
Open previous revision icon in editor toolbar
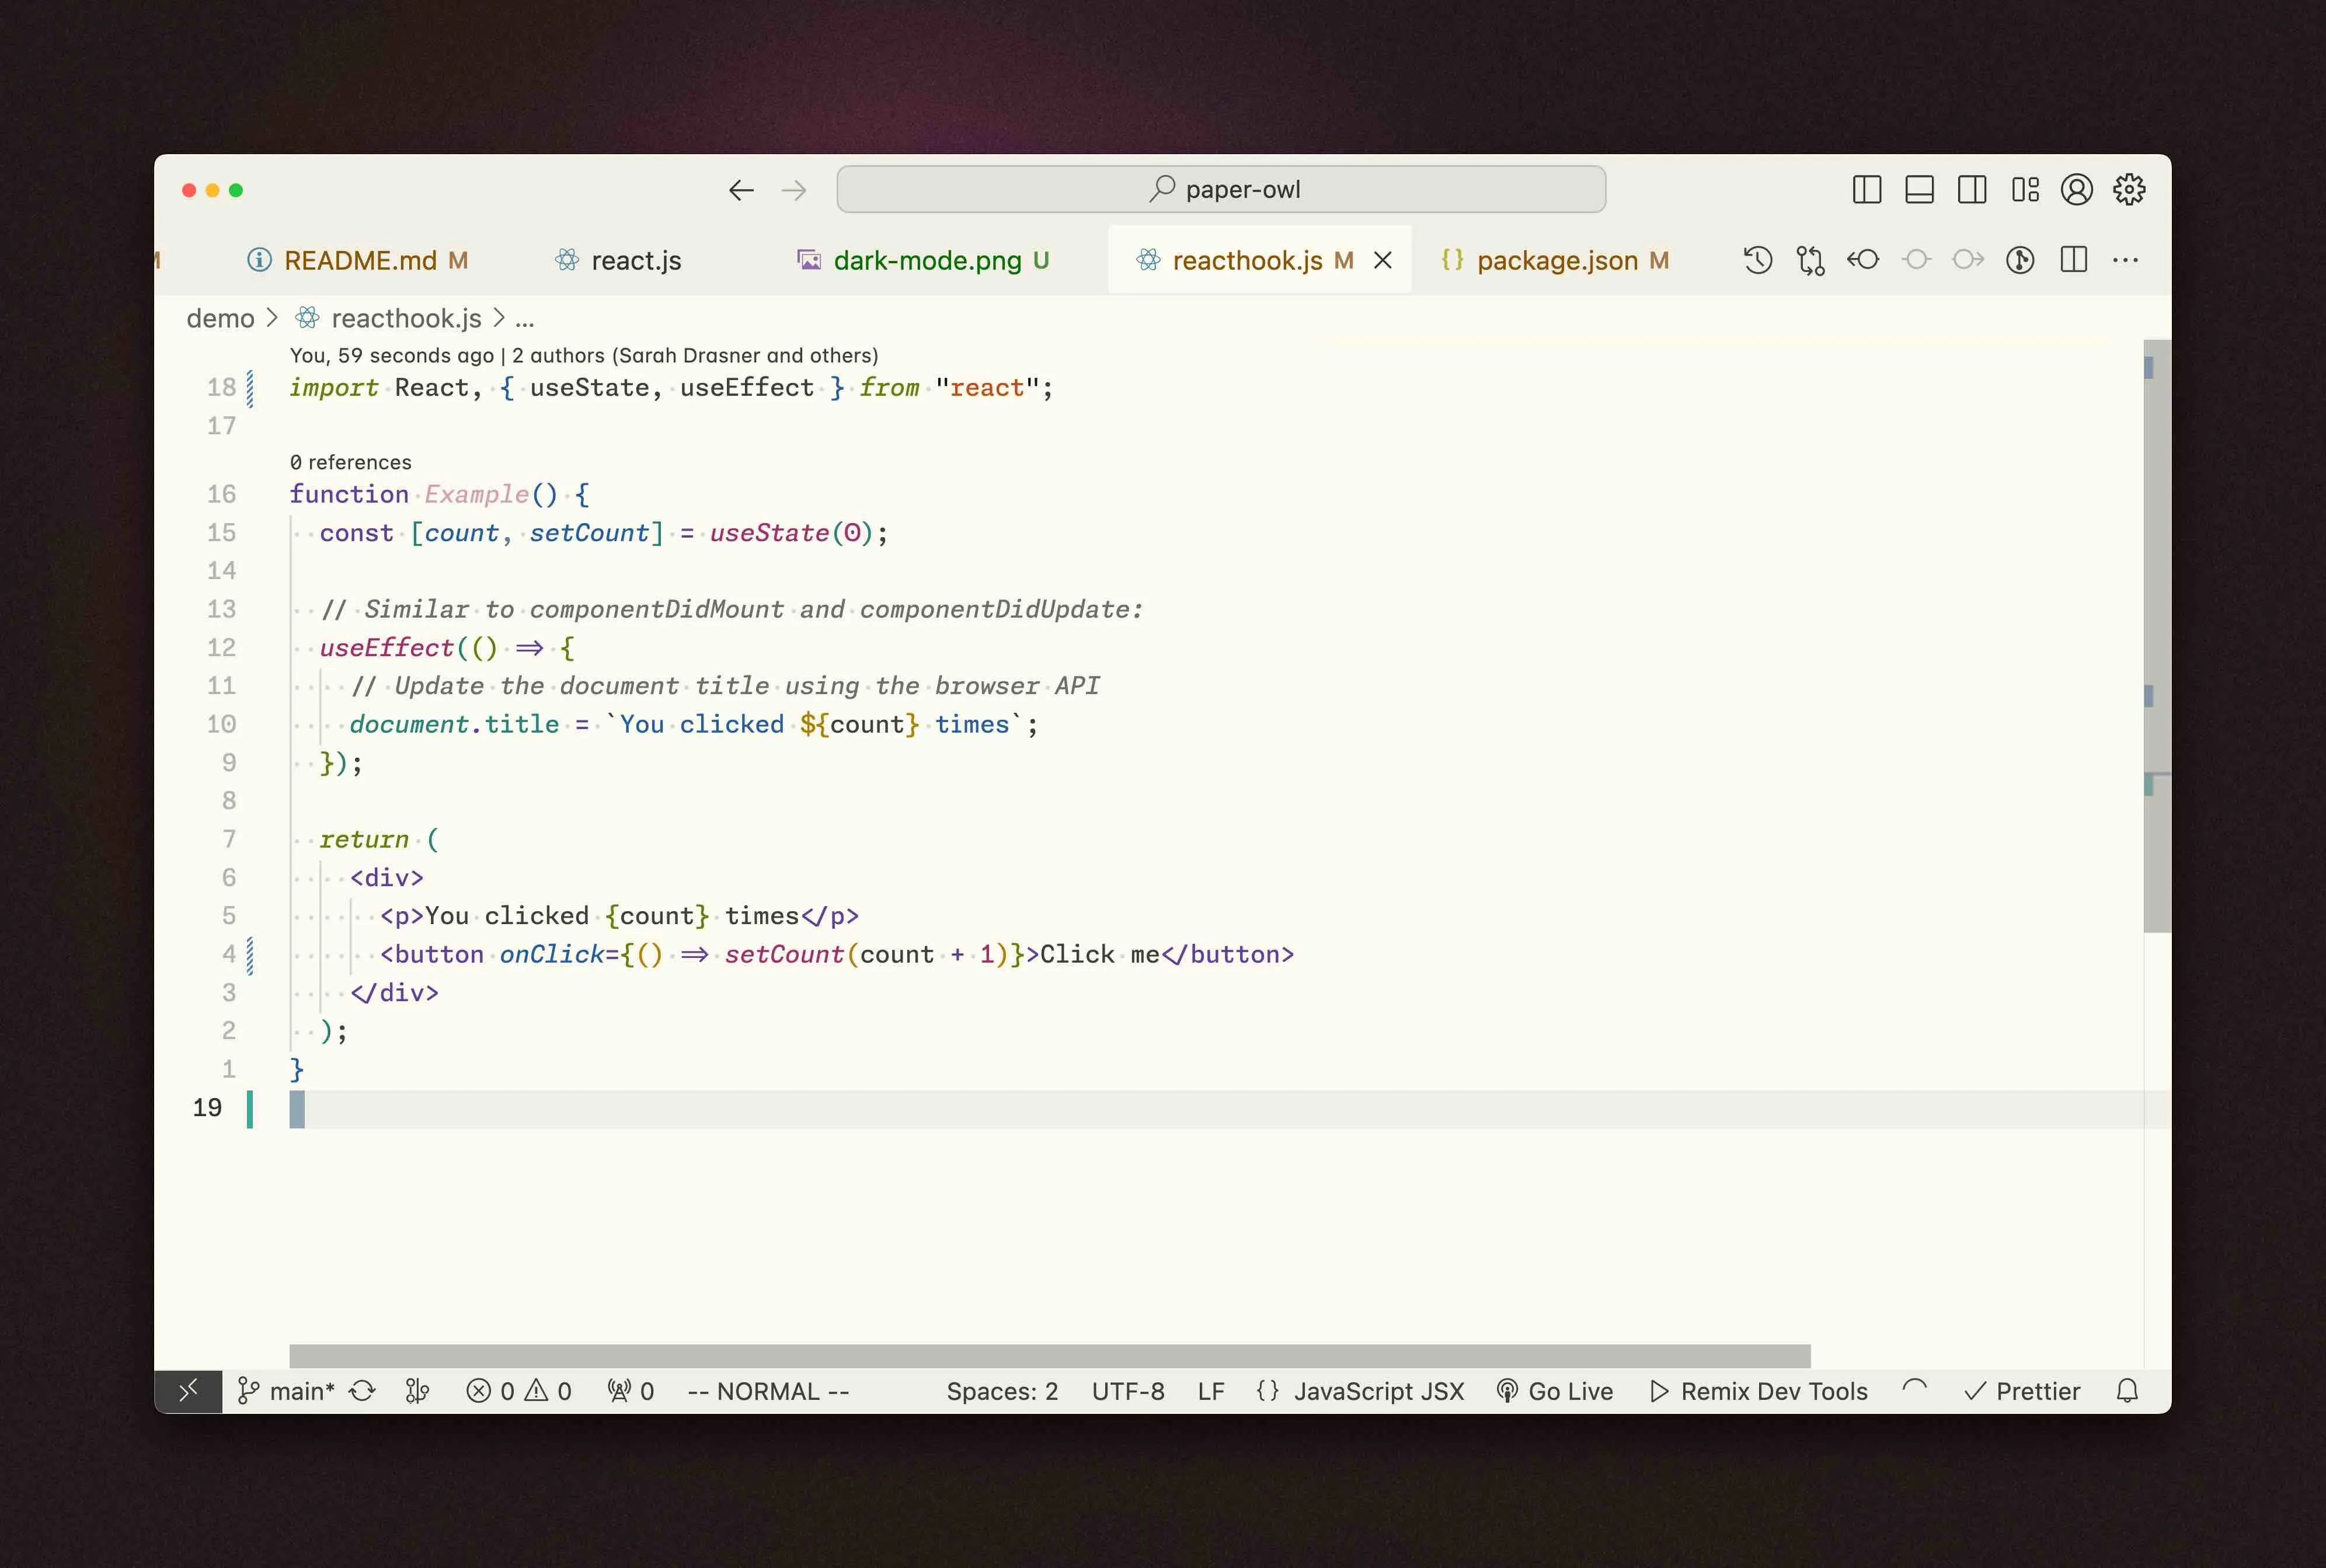1863,260
